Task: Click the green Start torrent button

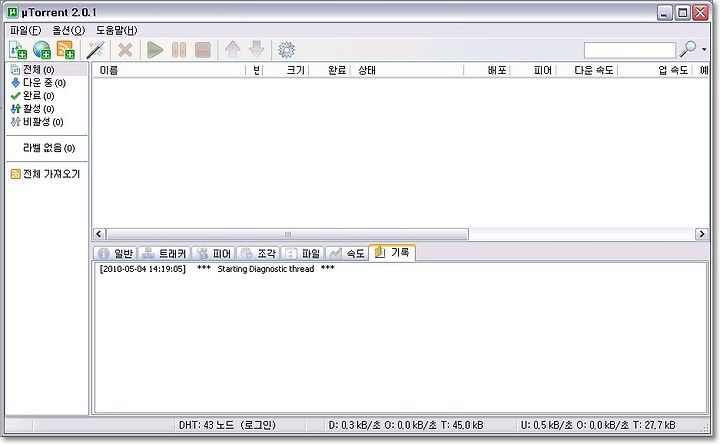Action: [x=155, y=50]
